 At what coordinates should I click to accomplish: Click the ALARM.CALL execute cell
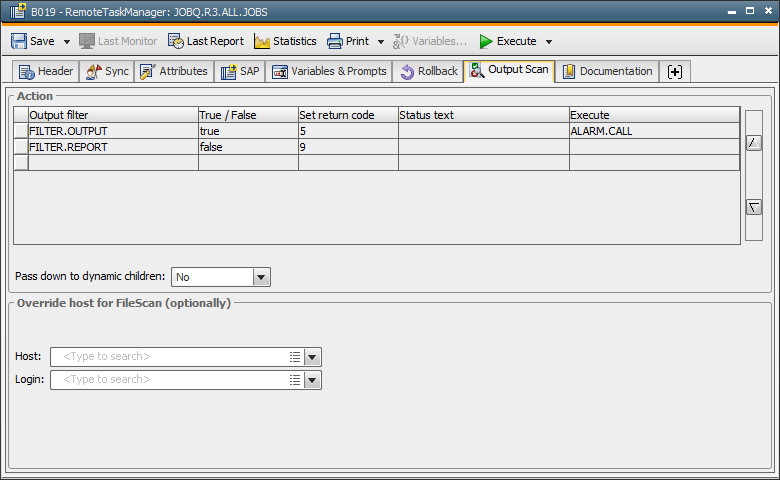pyautogui.click(x=654, y=131)
